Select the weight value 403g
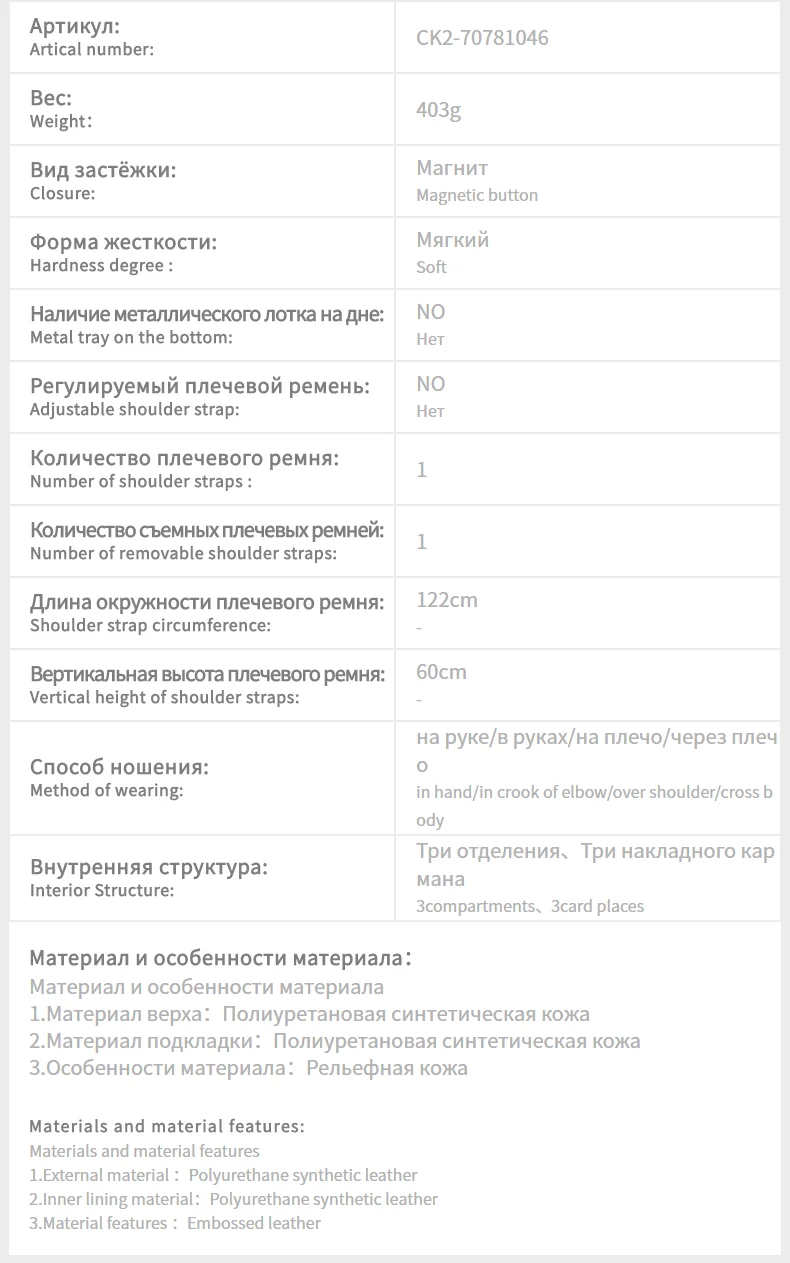The width and height of the screenshot is (790, 1263). point(438,110)
